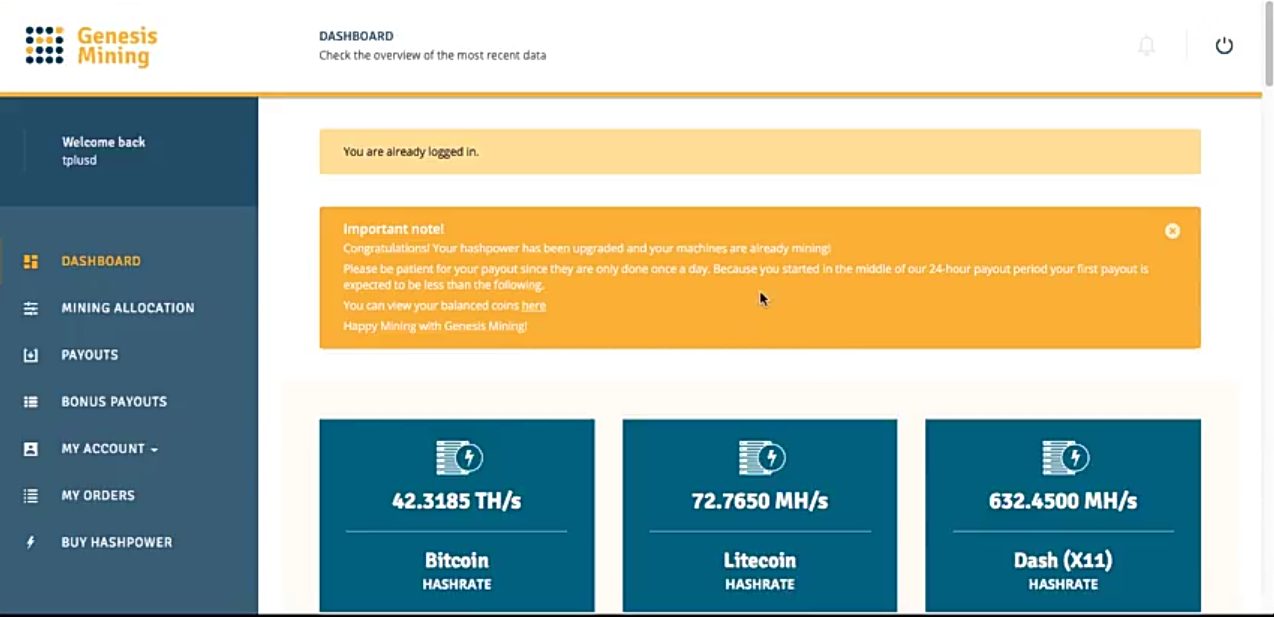The height and width of the screenshot is (617, 1274).
Task: Click the Bitcoin hashrate card icon
Action: 459,457
